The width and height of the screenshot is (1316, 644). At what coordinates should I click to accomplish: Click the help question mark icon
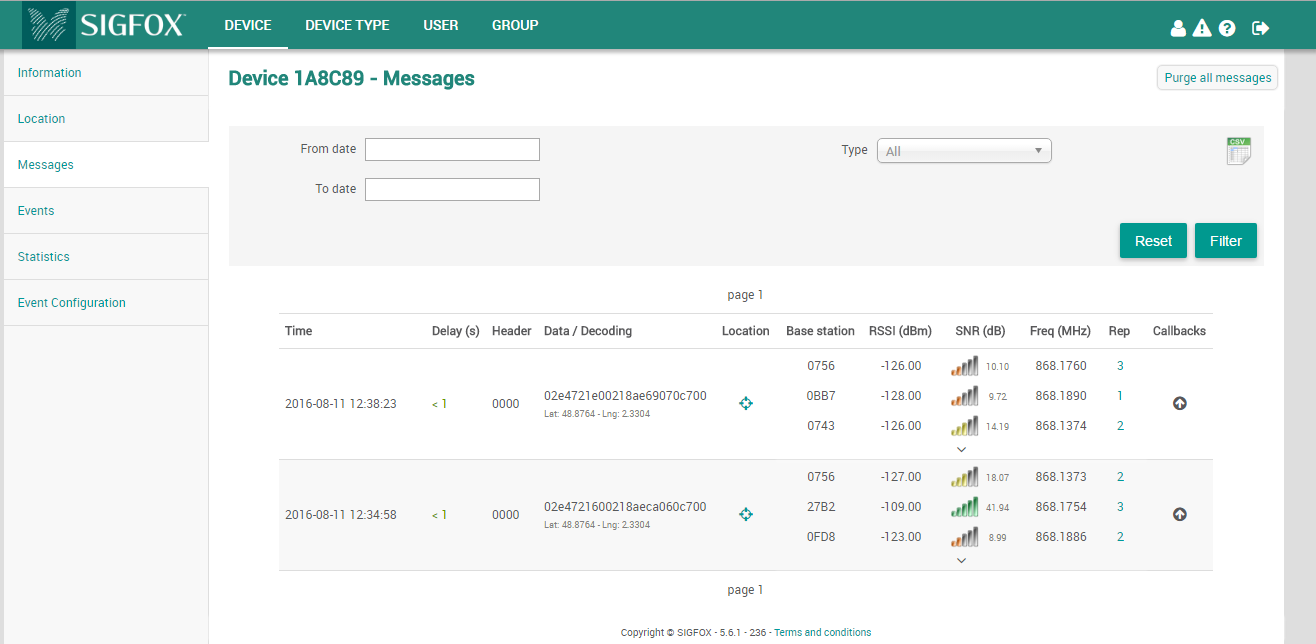pyautogui.click(x=1227, y=28)
